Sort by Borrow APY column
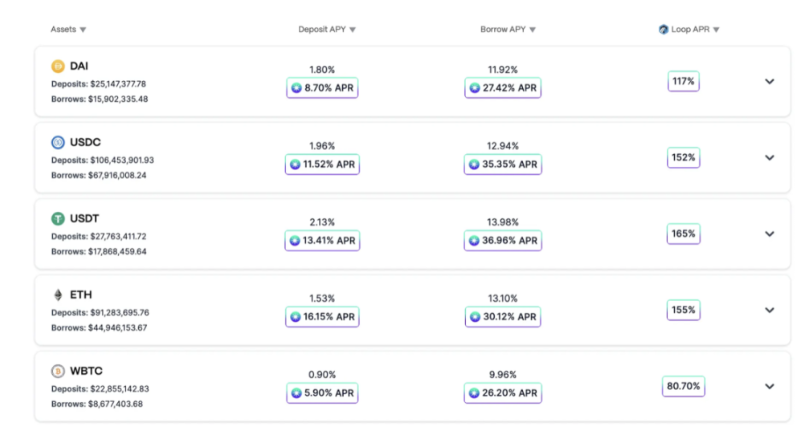Image resolution: width=805 pixels, height=431 pixels. pos(508,29)
